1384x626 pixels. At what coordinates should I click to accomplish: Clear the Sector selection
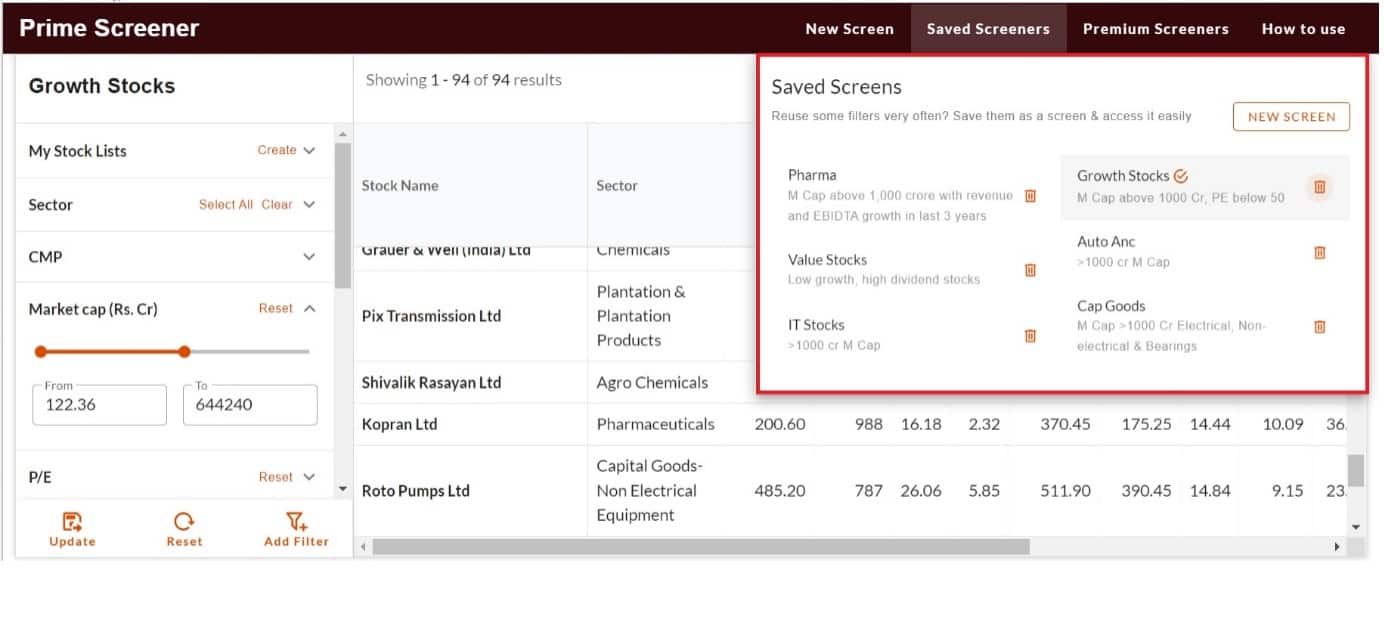pyautogui.click(x=277, y=204)
